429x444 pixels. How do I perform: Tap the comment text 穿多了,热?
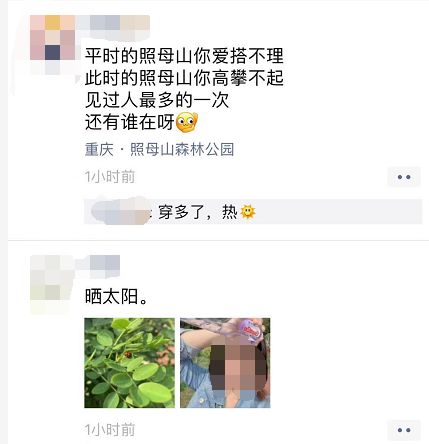(x=198, y=212)
